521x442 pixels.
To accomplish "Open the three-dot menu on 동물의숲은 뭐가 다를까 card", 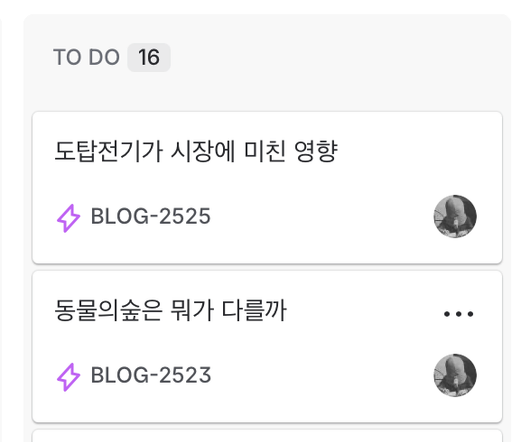I will click(458, 314).
